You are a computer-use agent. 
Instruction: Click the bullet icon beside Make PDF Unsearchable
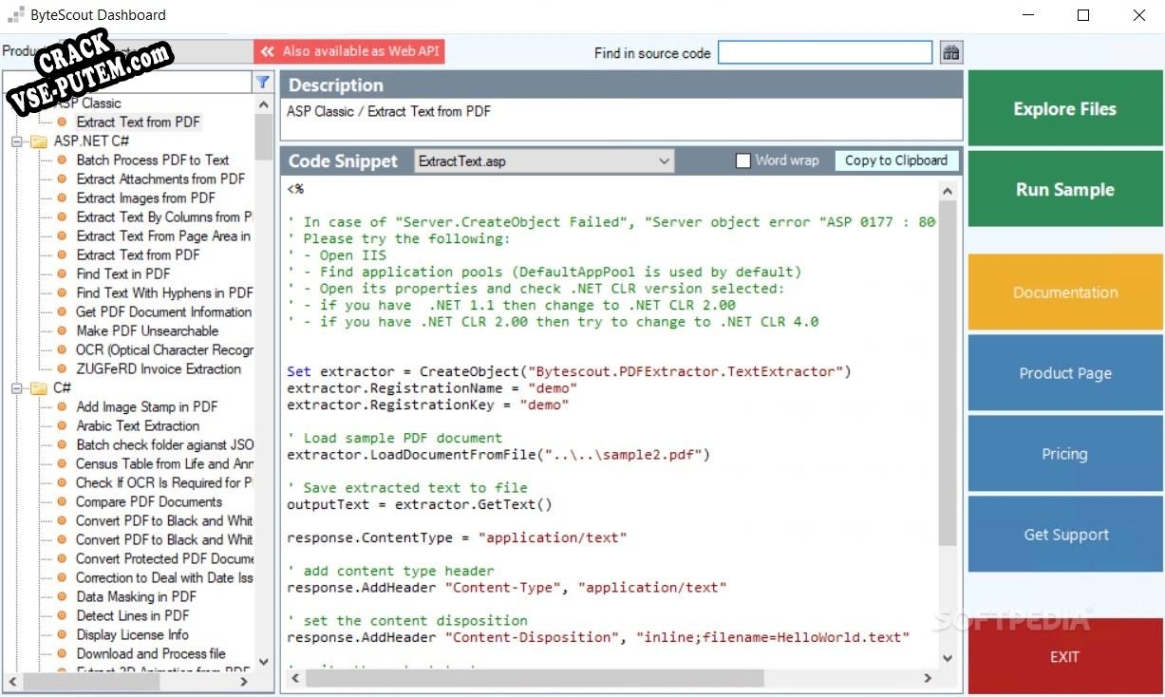62,331
